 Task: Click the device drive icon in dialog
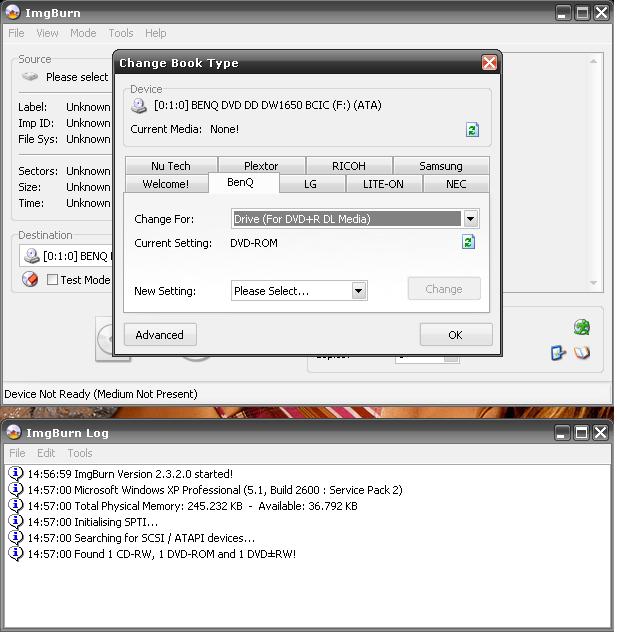coord(139,106)
